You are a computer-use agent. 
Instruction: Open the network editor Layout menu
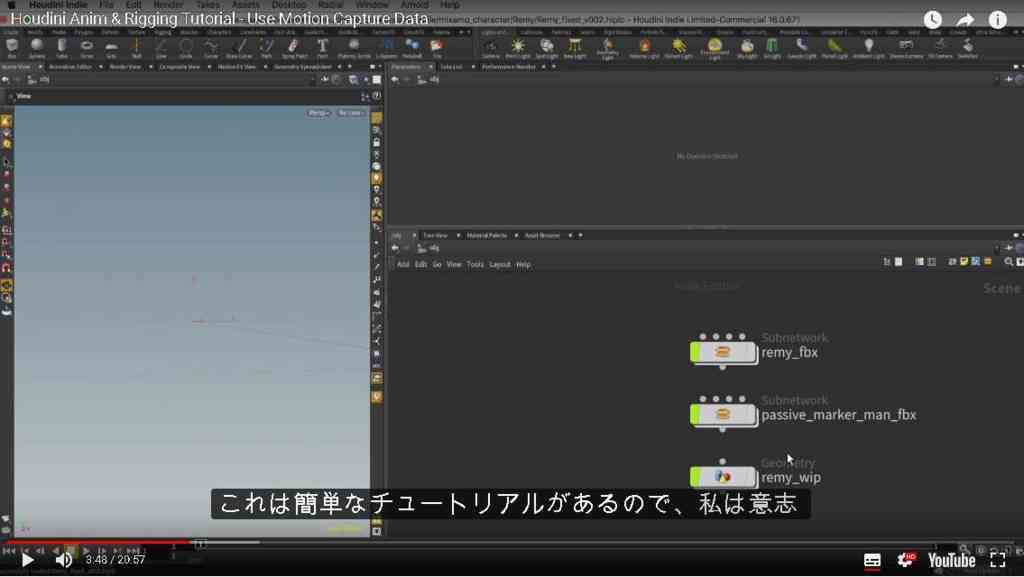pyautogui.click(x=500, y=264)
